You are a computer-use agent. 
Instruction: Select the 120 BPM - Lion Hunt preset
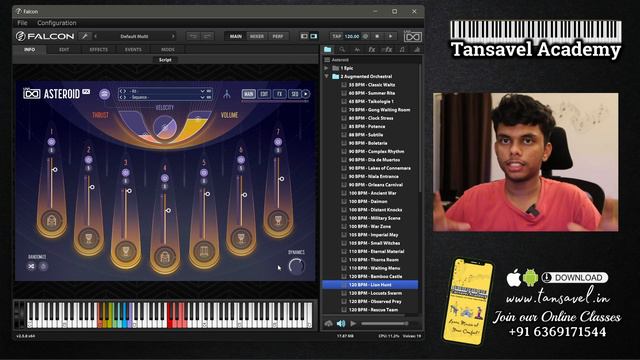coord(370,285)
